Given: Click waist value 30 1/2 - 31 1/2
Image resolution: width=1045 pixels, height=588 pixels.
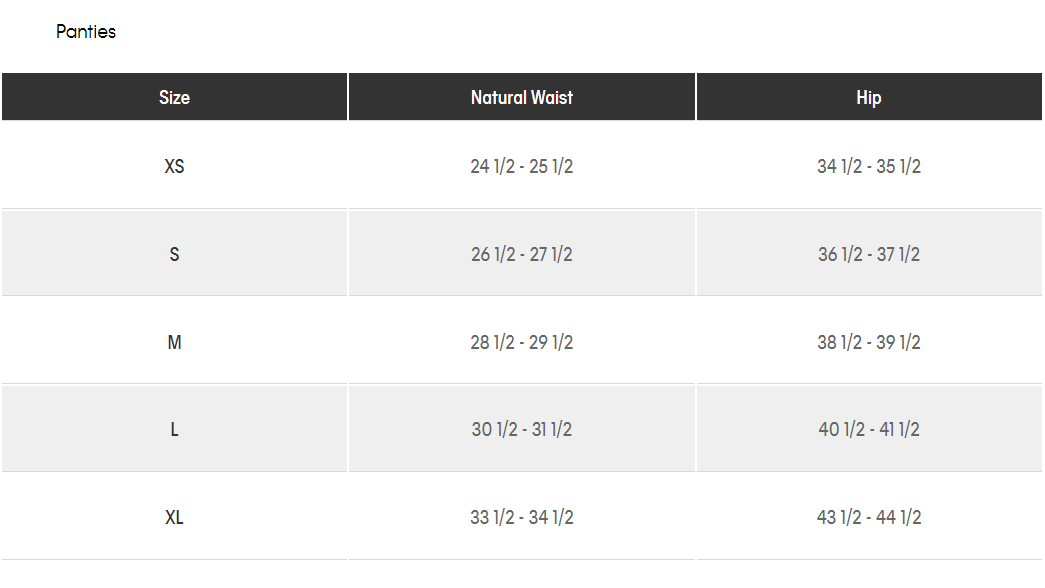Looking at the screenshot, I should point(522,429).
